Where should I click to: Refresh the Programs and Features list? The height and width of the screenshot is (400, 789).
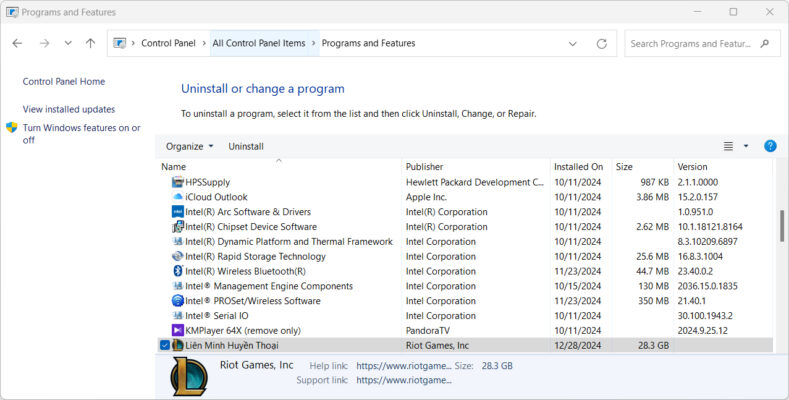(601, 44)
